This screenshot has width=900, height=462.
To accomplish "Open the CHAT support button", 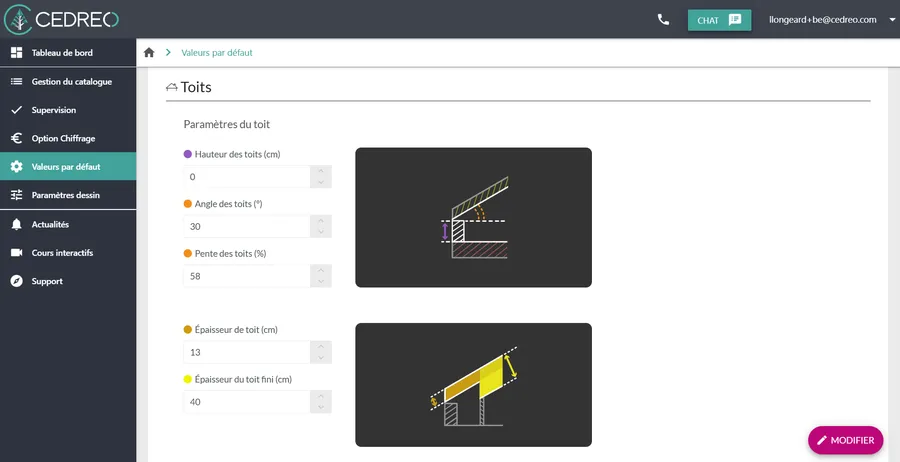I will coord(719,19).
